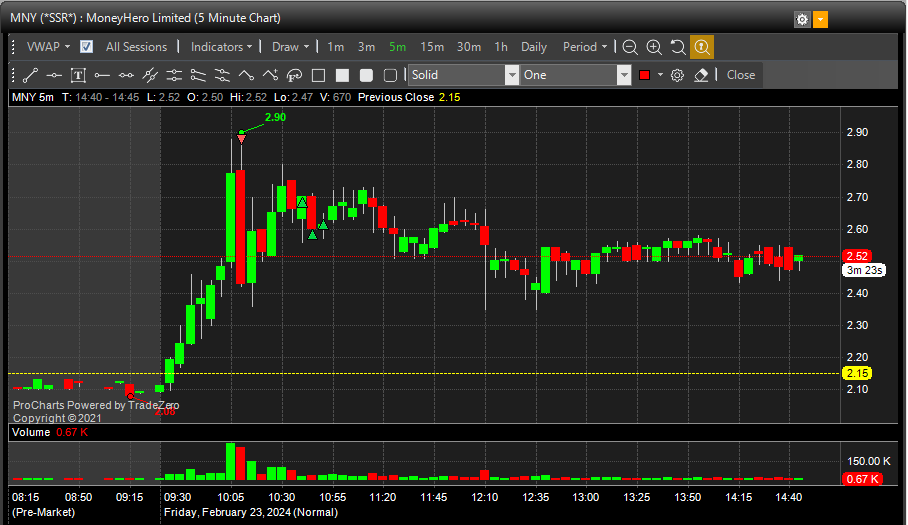
Task: Select the empty rectangle shape tool
Action: pos(318,75)
